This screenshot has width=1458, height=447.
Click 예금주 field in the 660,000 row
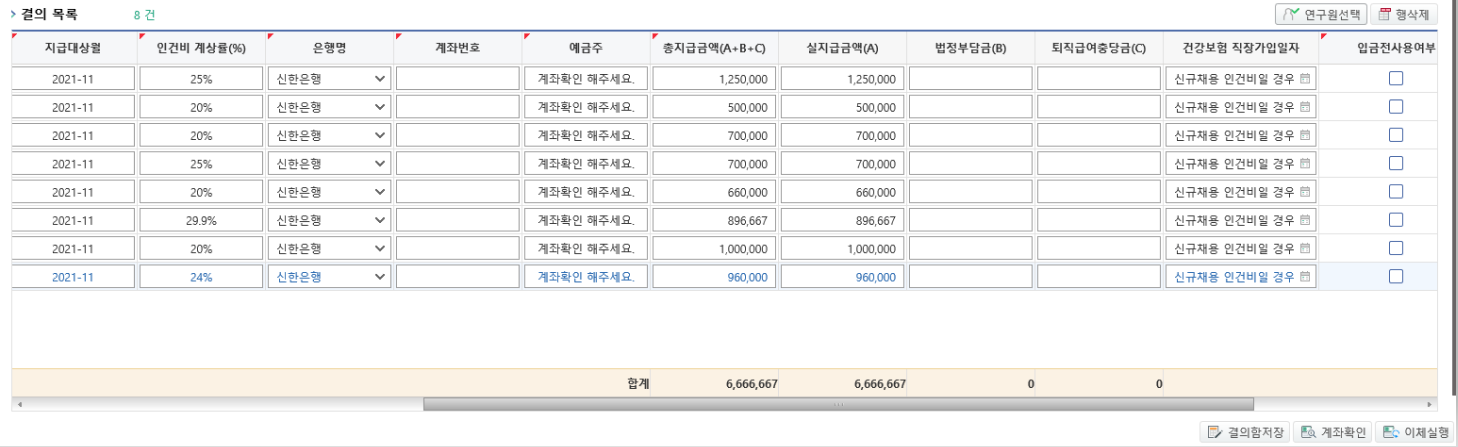click(586, 192)
